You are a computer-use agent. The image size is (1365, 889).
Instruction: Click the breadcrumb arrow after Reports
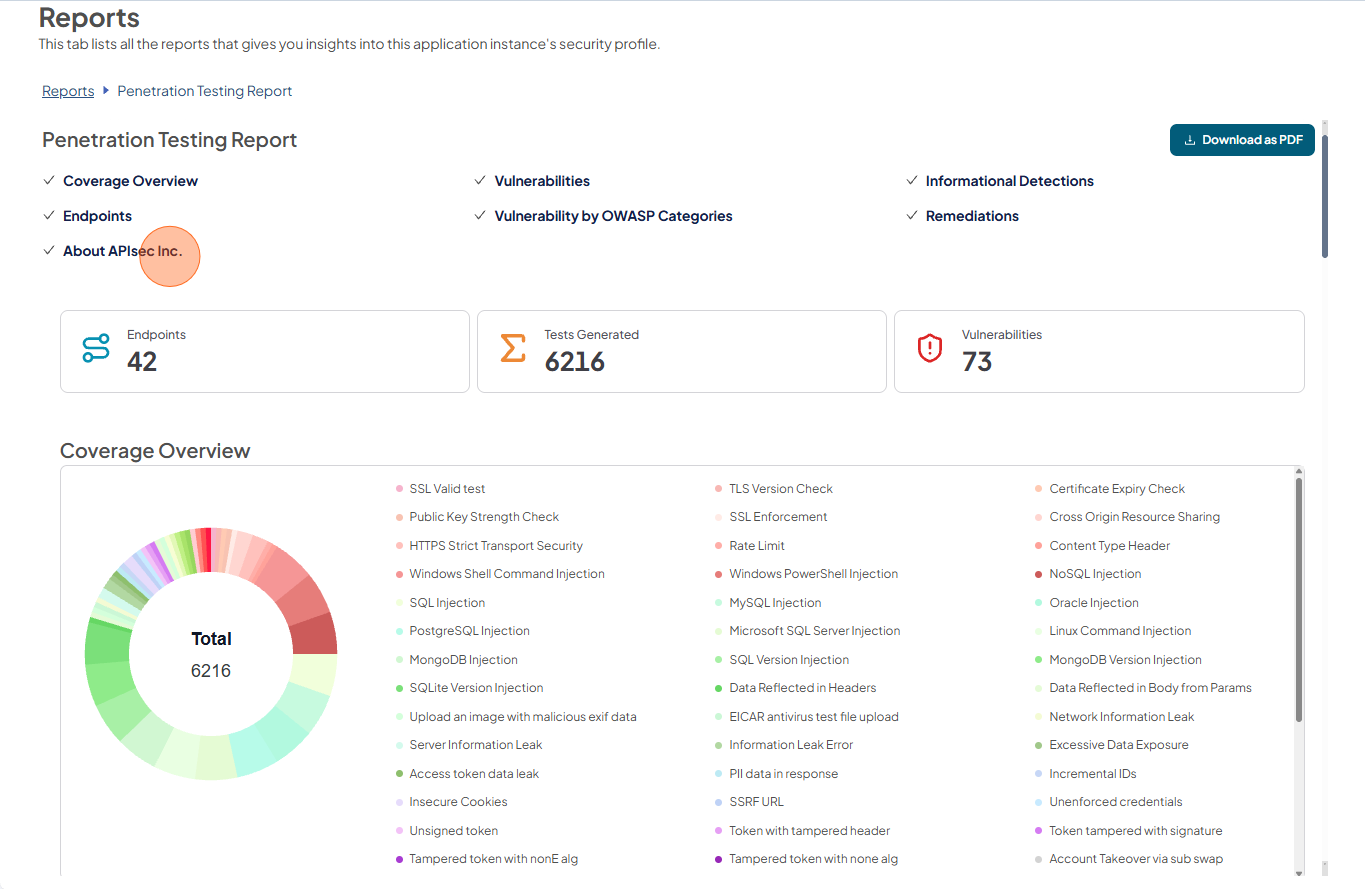[x=106, y=91]
